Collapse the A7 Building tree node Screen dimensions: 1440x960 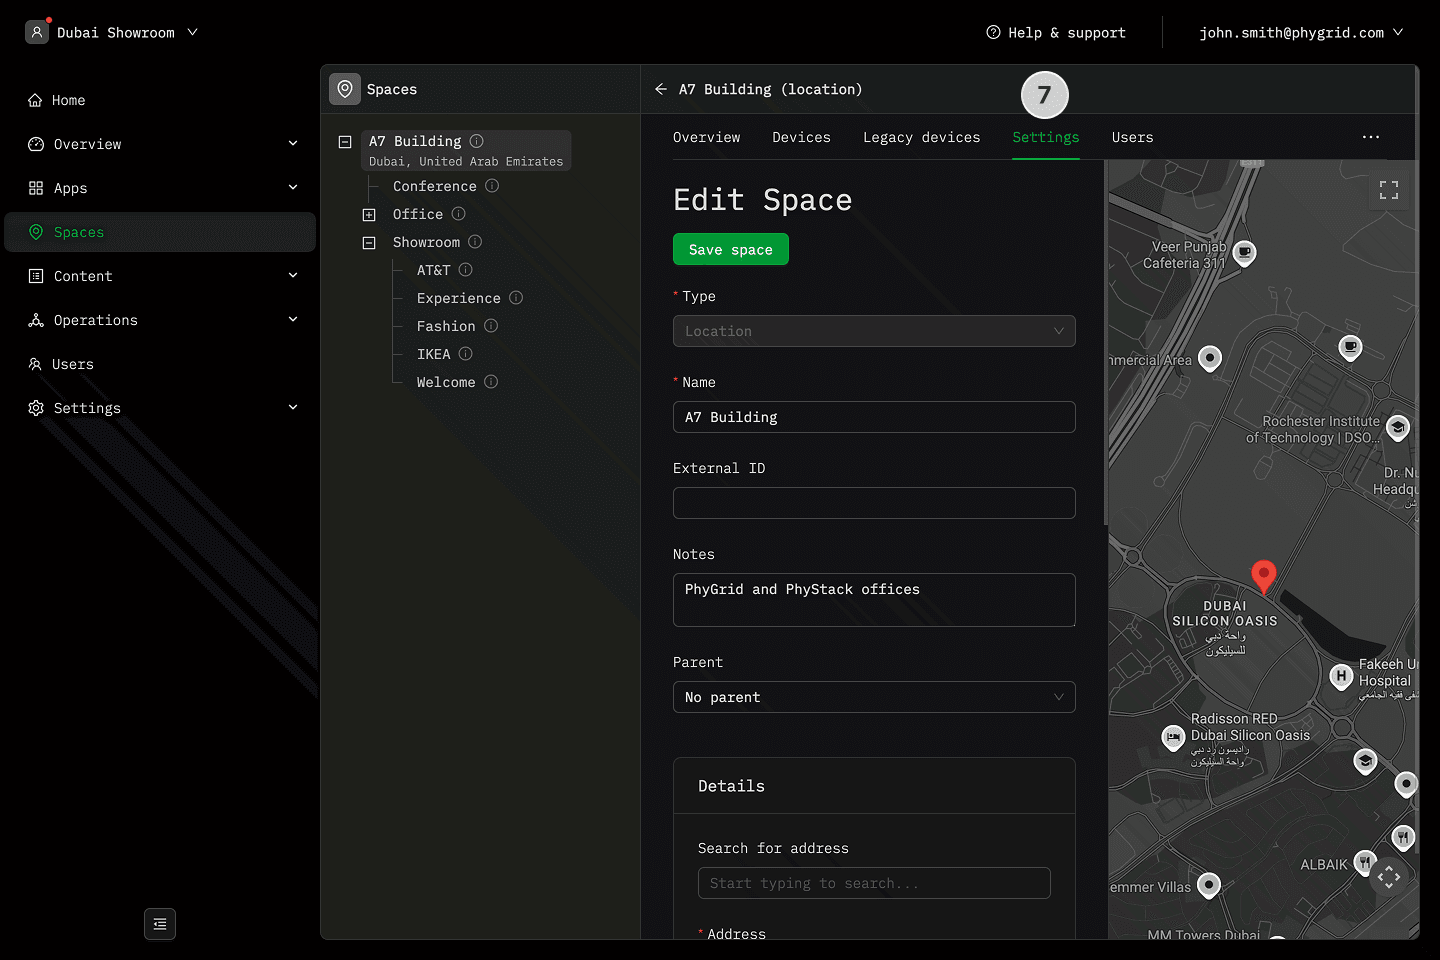(x=345, y=142)
